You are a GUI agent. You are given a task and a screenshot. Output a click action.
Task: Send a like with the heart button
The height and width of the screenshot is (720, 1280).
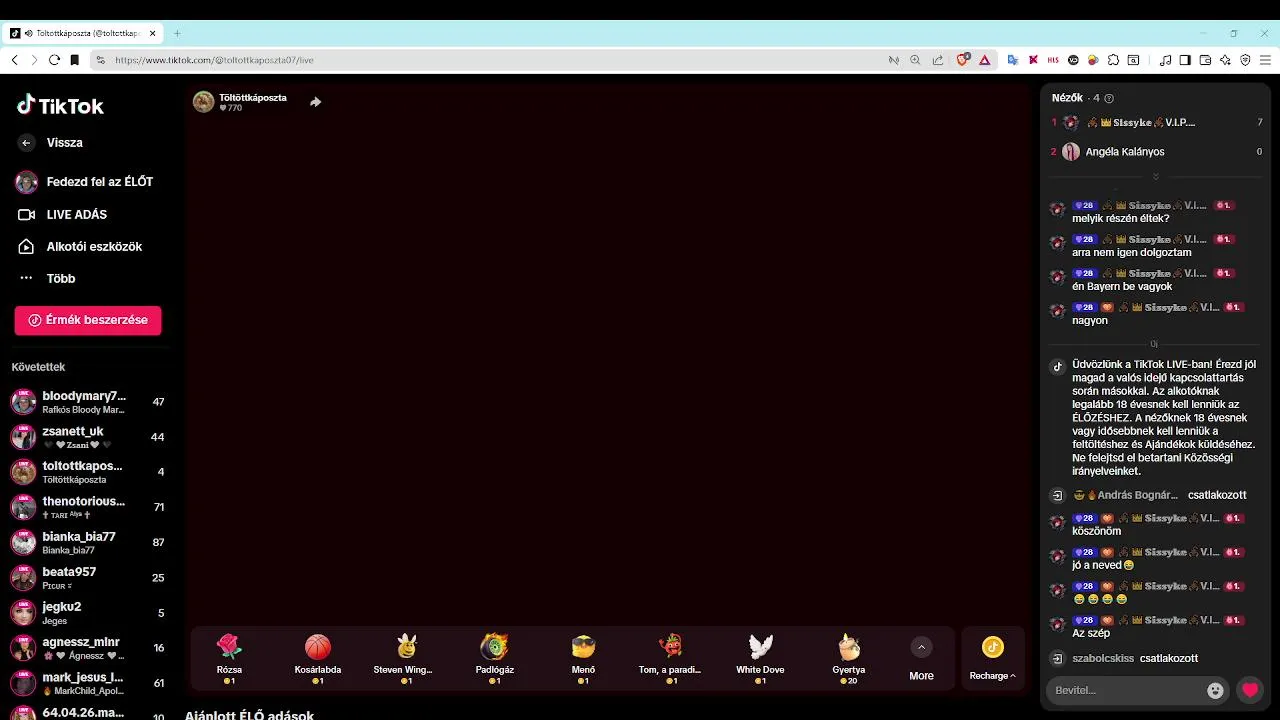[x=1250, y=690]
